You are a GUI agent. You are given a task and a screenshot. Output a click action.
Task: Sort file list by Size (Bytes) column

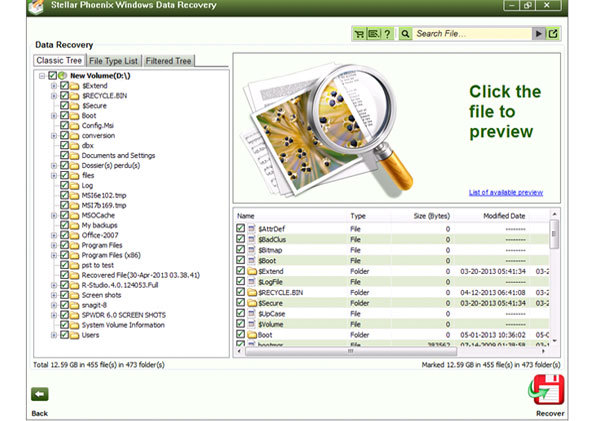pos(432,216)
